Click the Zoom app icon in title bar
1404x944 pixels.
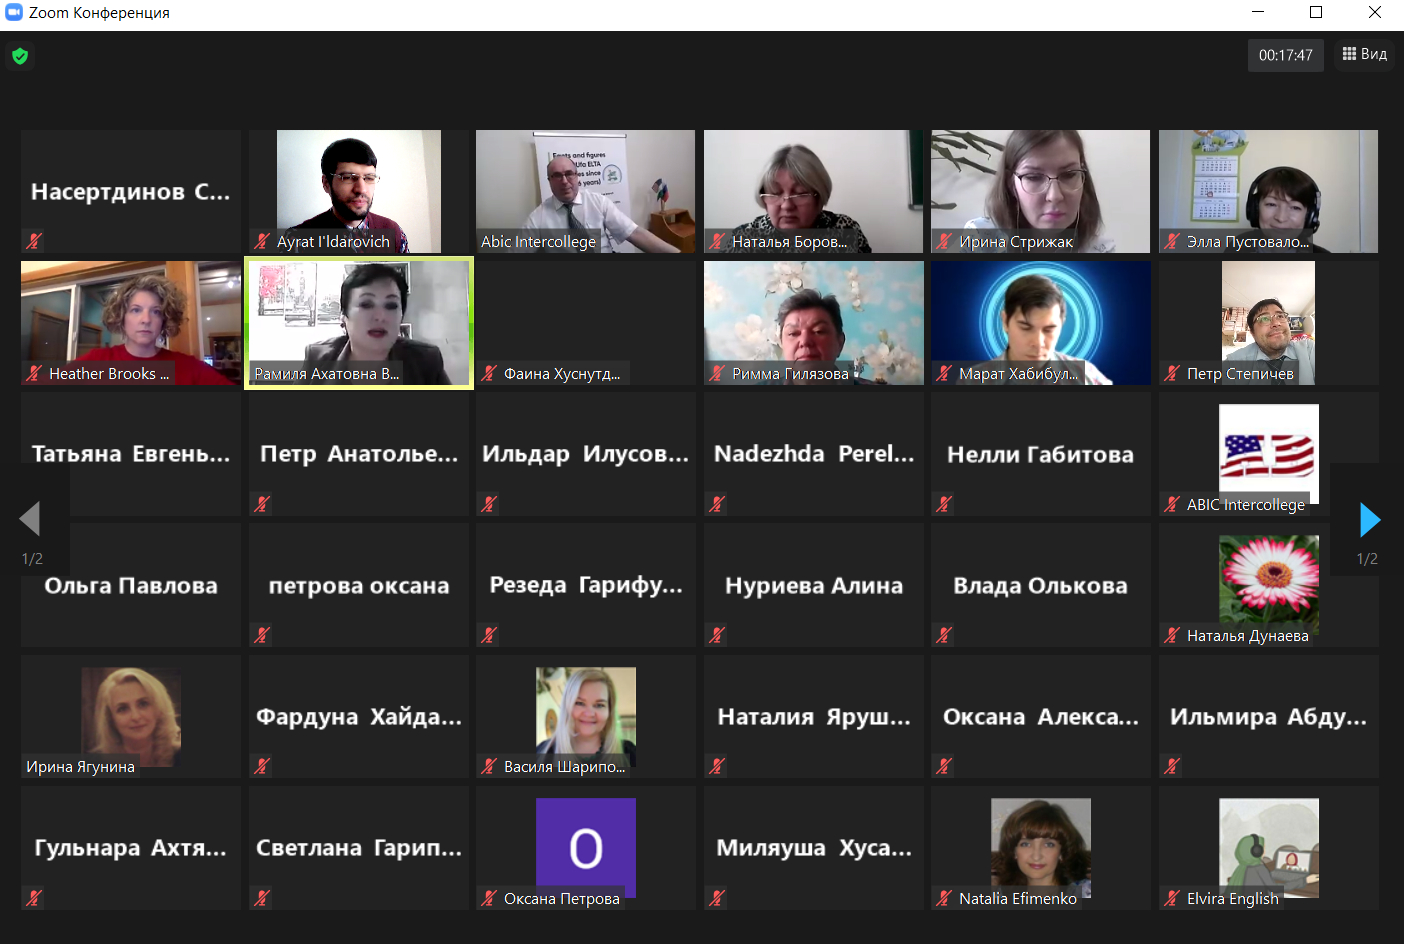[x=14, y=12]
